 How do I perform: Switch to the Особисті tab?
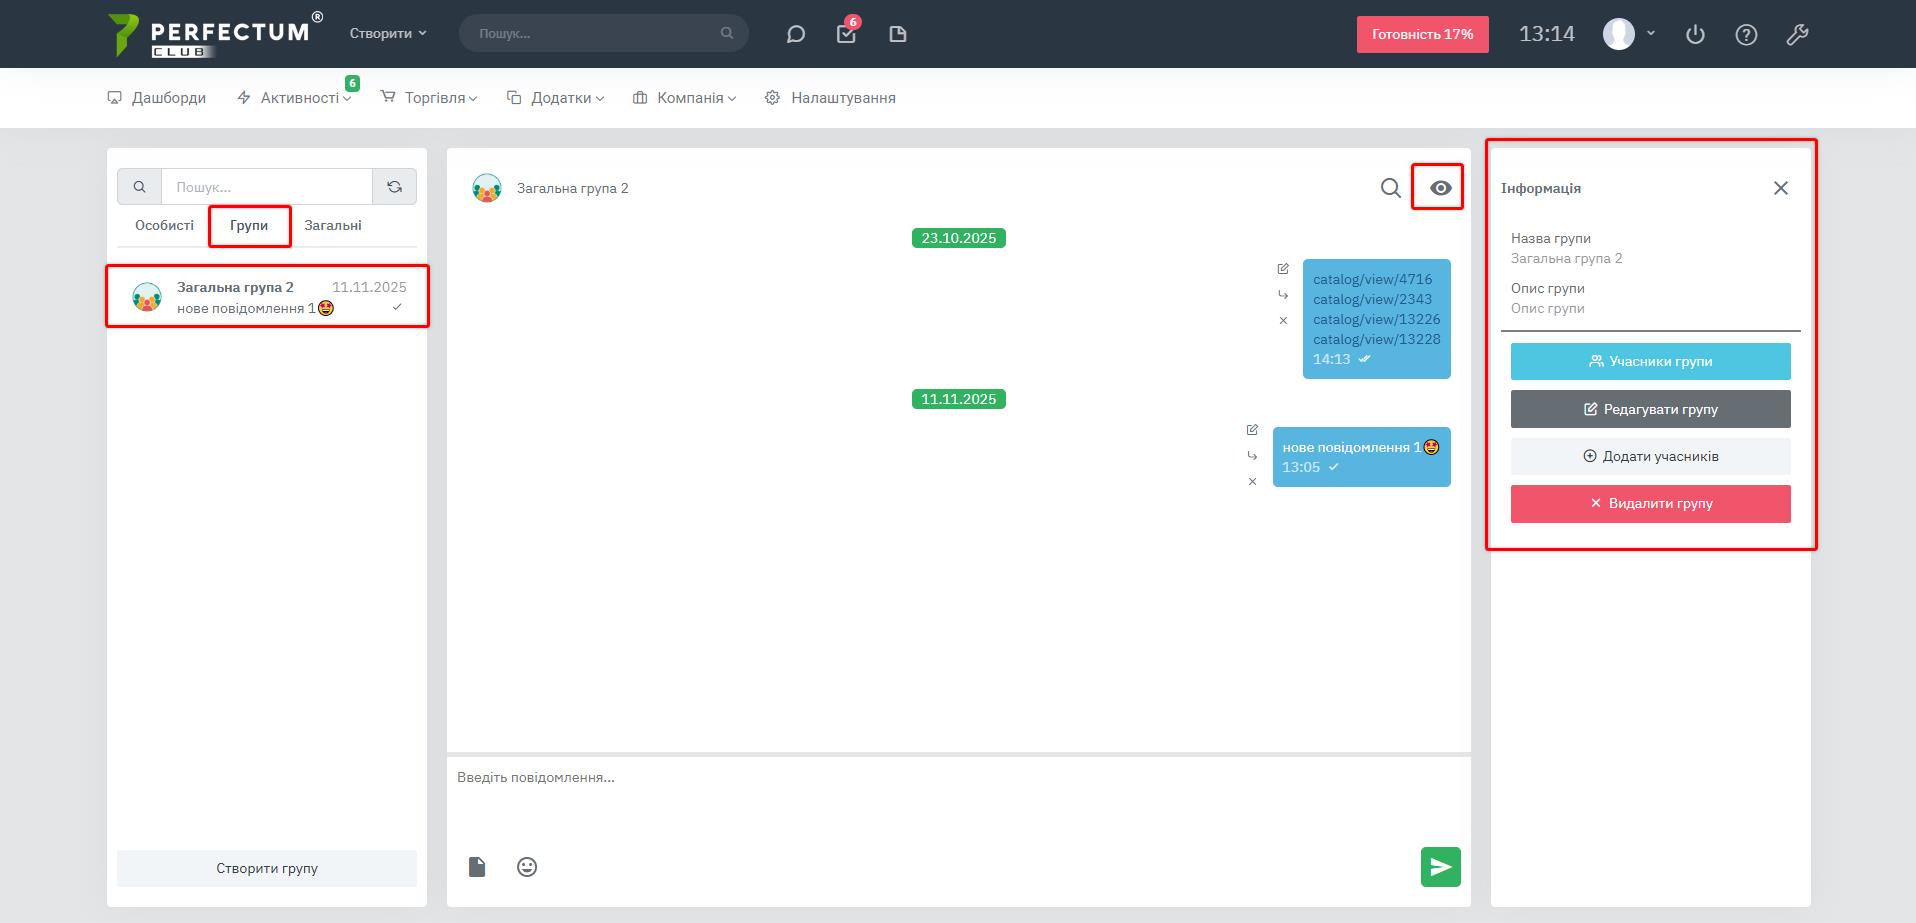coord(164,226)
